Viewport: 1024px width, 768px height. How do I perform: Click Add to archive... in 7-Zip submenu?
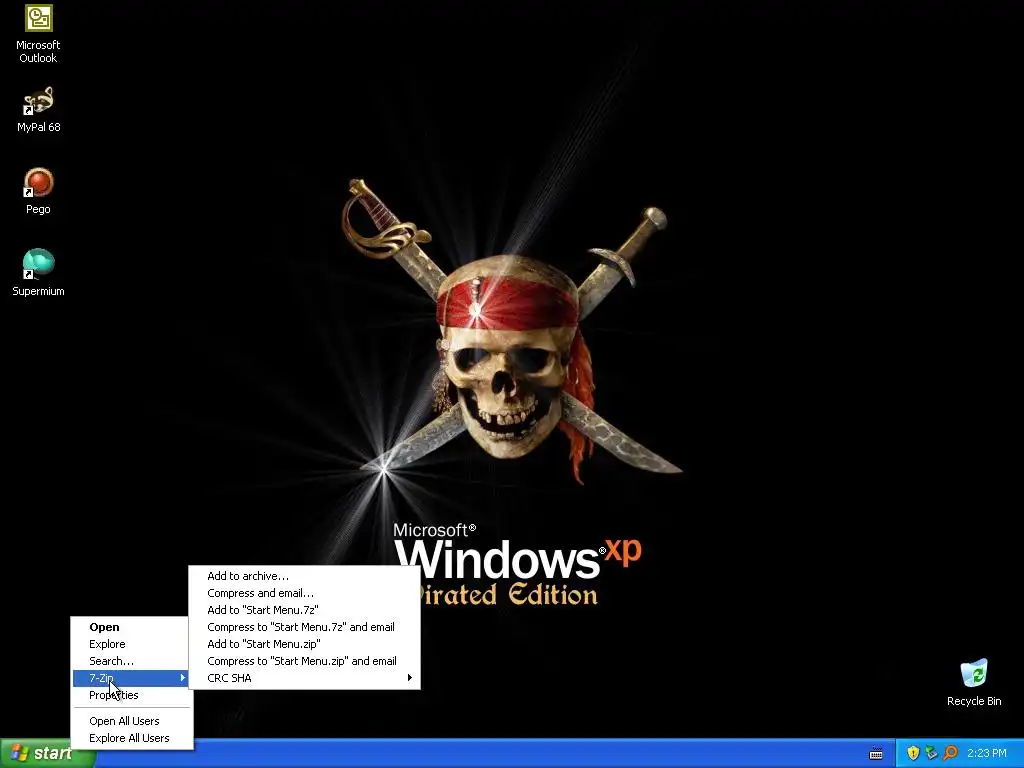coord(304,576)
